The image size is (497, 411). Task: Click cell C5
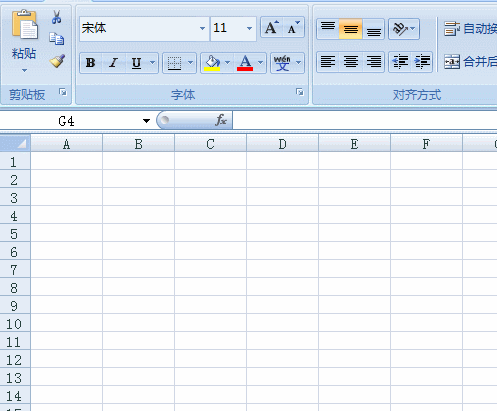point(210,234)
